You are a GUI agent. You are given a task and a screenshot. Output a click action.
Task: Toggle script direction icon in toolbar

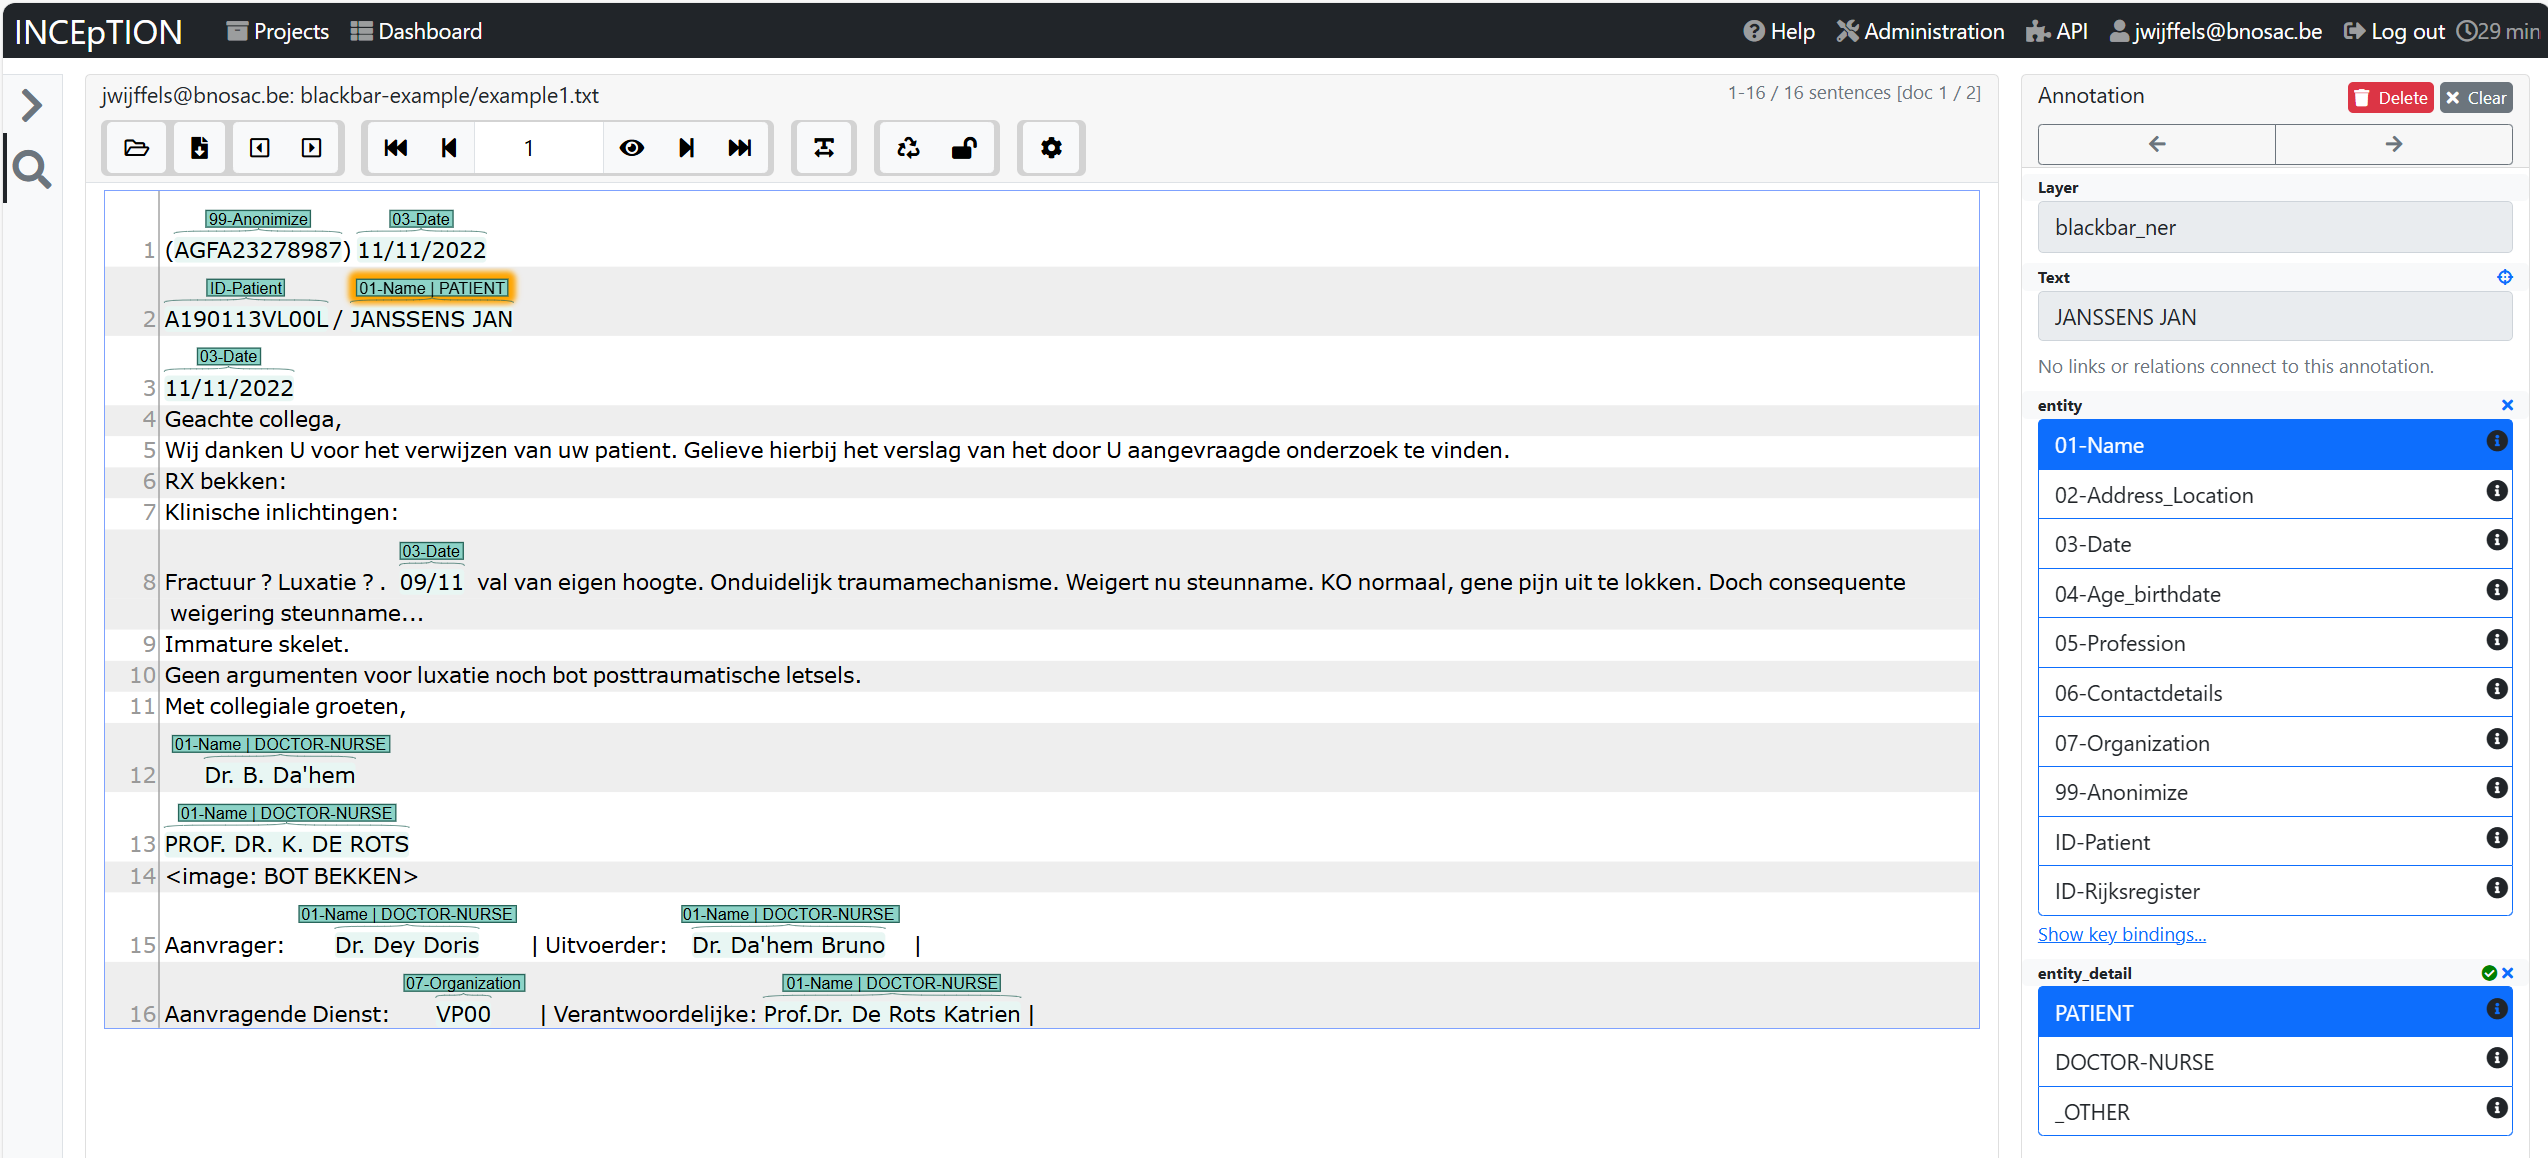pyautogui.click(x=824, y=148)
